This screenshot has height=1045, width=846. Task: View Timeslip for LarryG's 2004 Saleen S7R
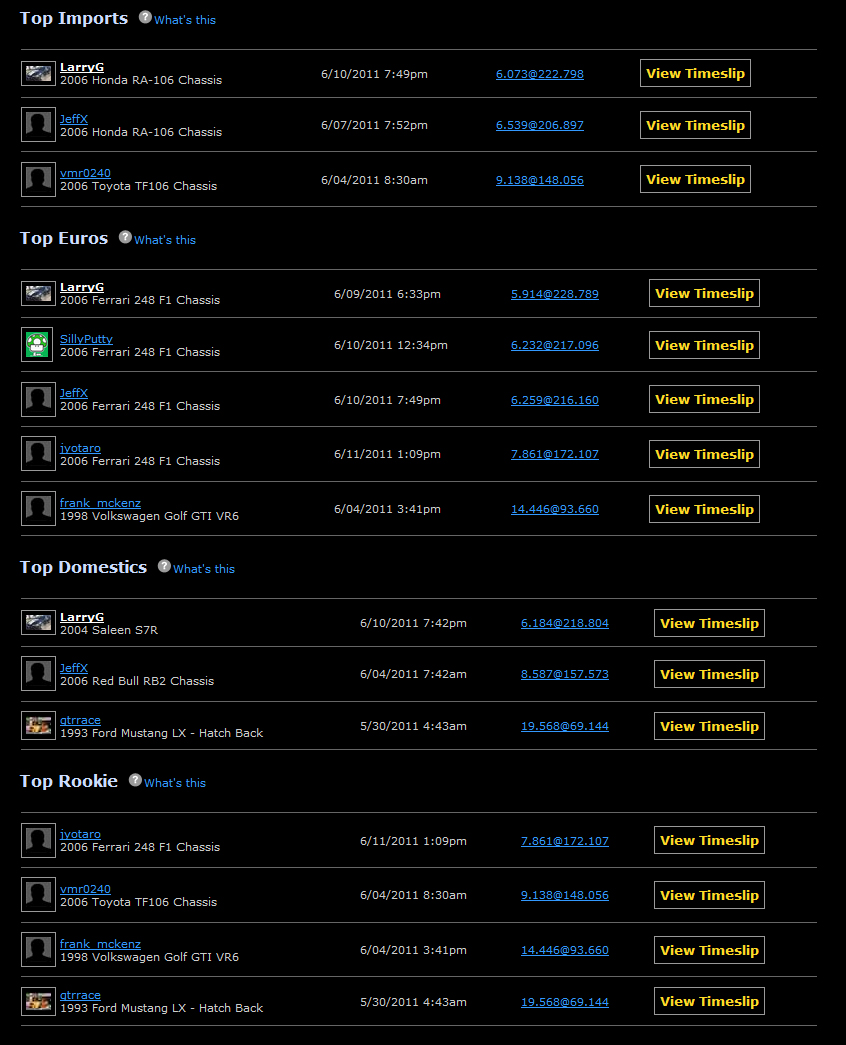click(x=709, y=623)
